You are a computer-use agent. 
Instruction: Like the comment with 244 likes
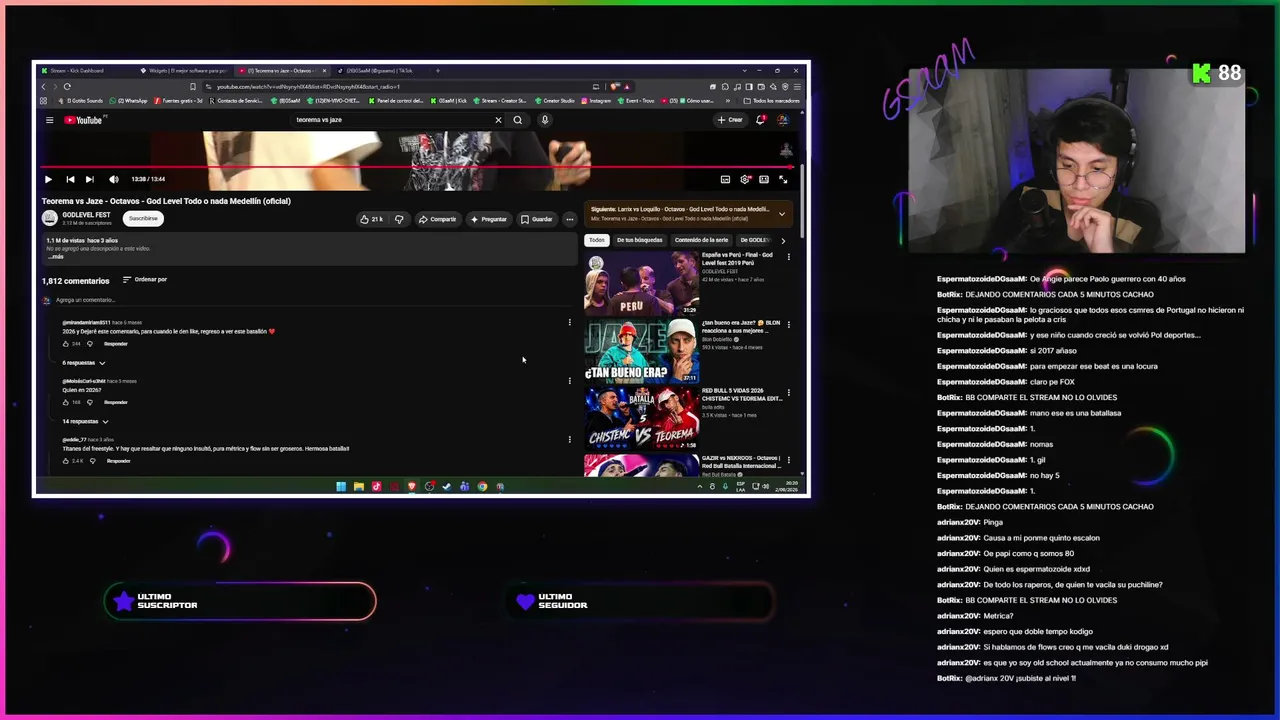click(66, 344)
